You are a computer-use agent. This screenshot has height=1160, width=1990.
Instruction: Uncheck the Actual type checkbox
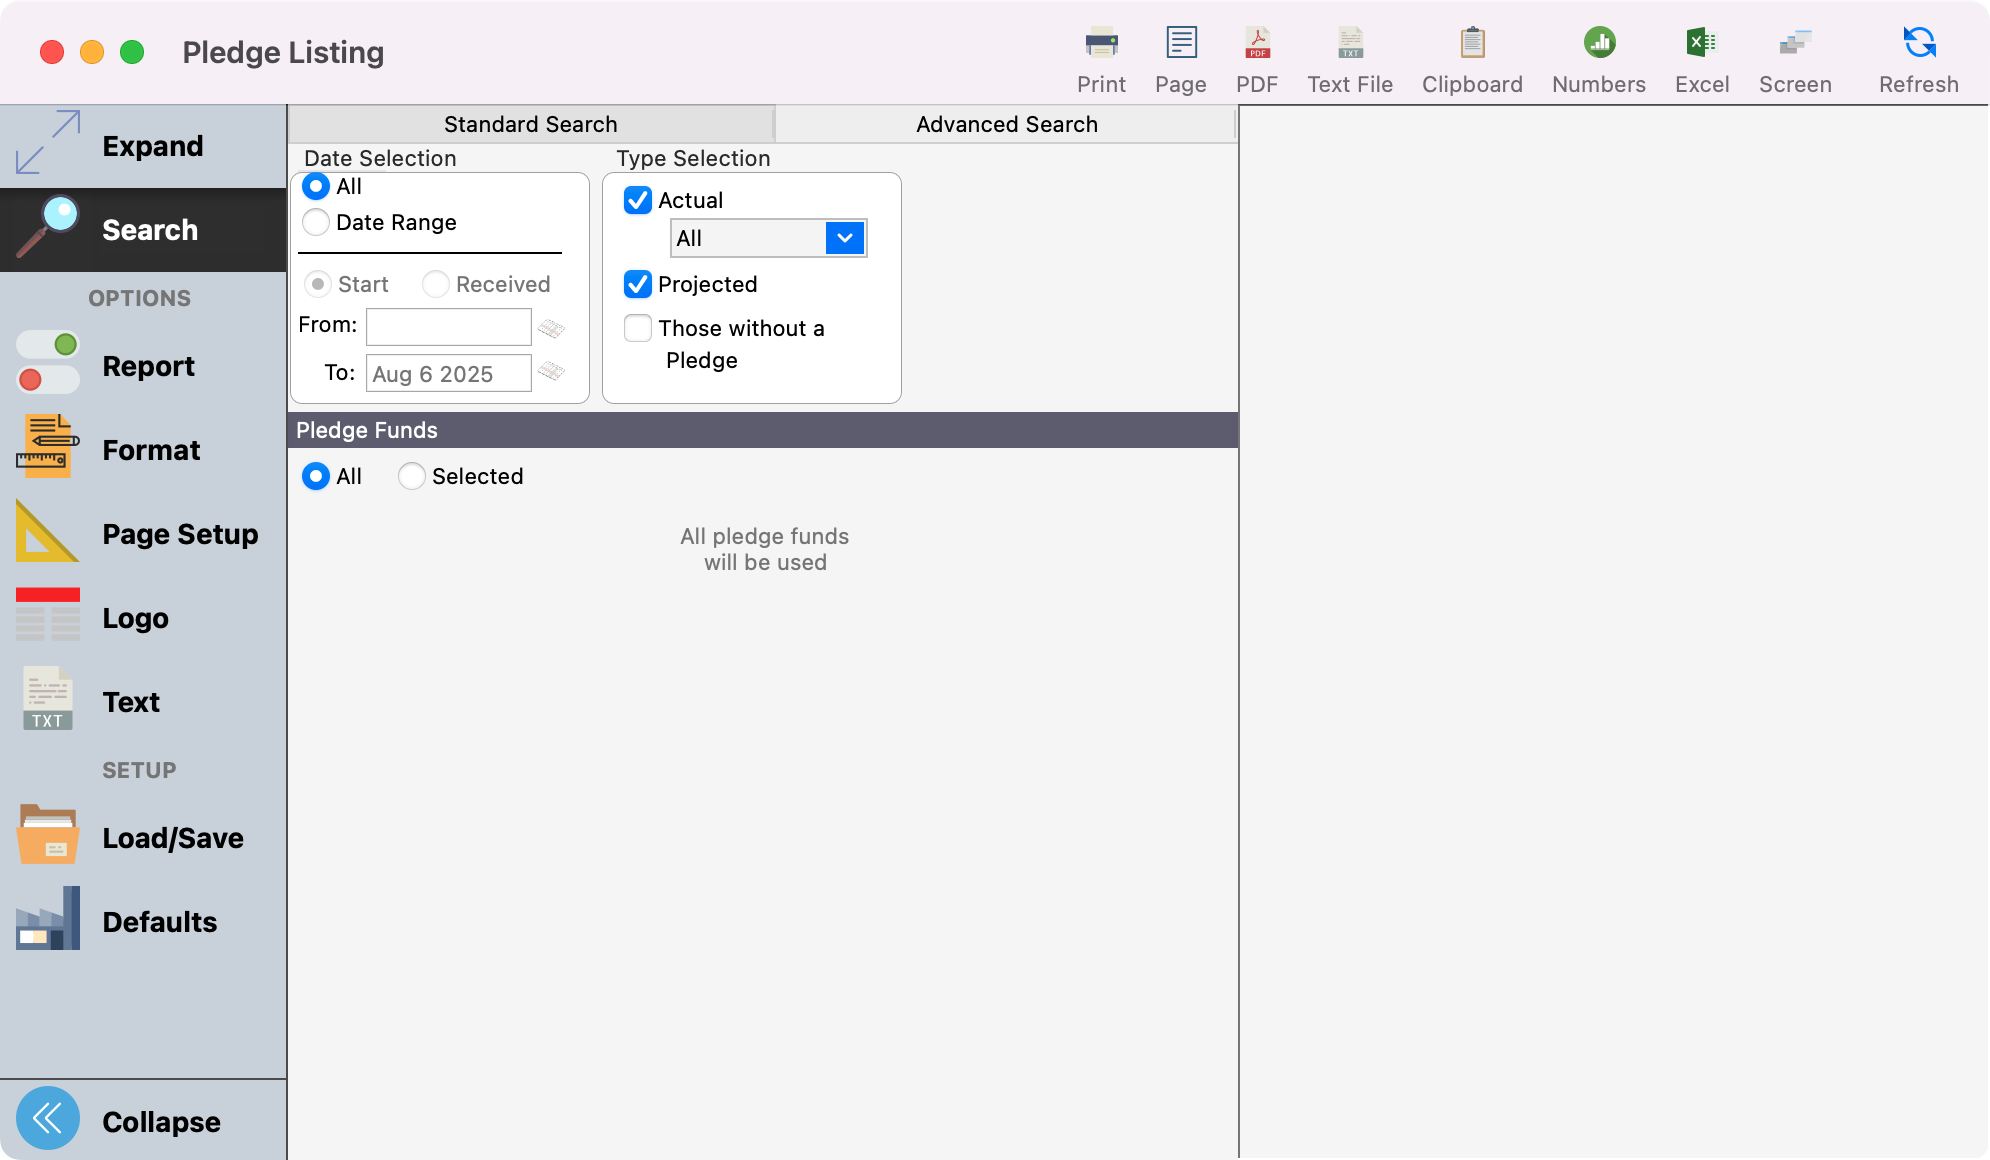[638, 200]
